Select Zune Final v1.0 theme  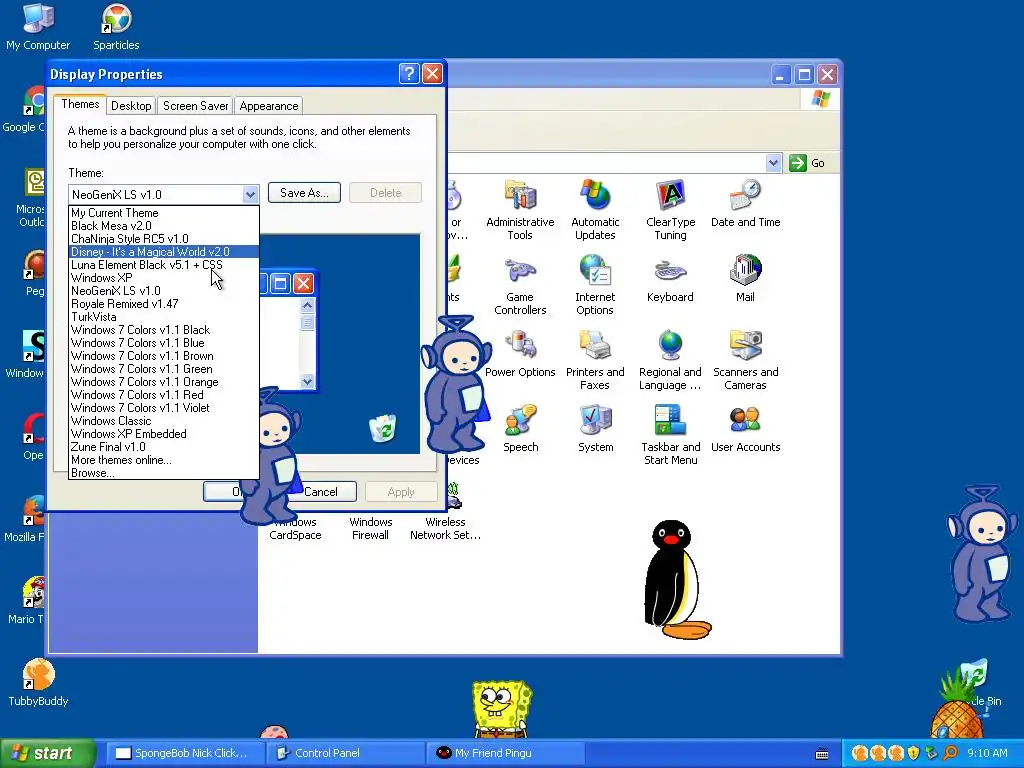point(163,447)
